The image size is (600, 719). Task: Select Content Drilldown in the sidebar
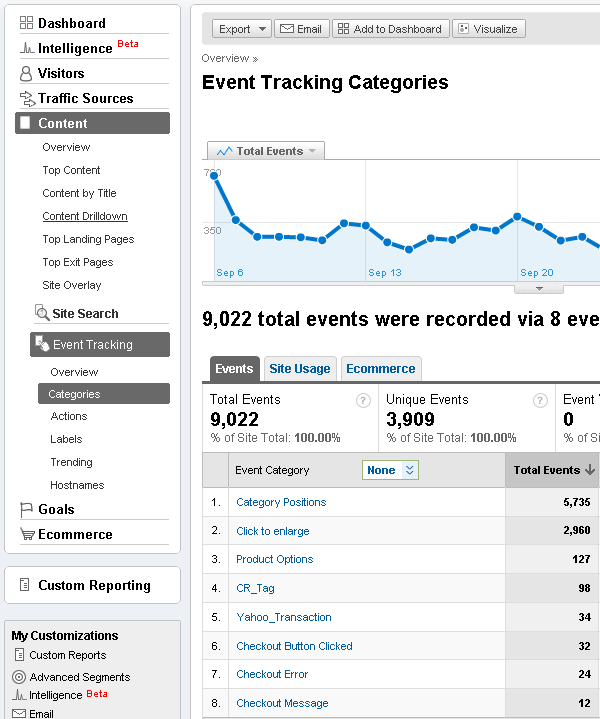pyautogui.click(x=85, y=216)
